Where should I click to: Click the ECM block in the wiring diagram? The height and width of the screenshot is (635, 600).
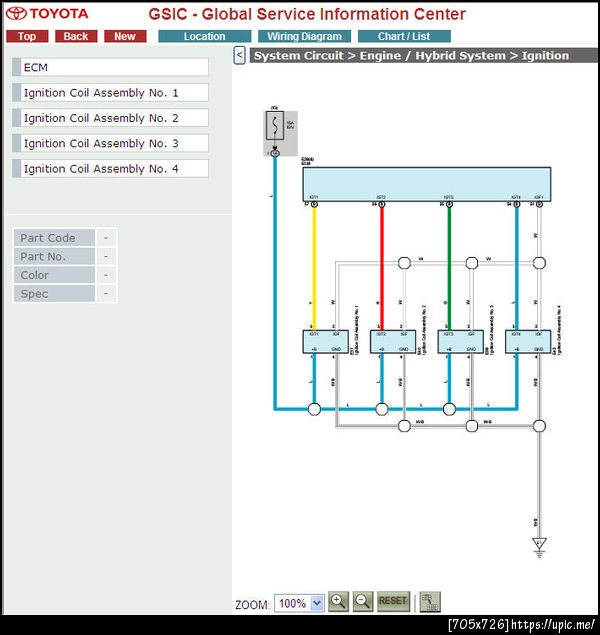pyautogui.click(x=427, y=184)
